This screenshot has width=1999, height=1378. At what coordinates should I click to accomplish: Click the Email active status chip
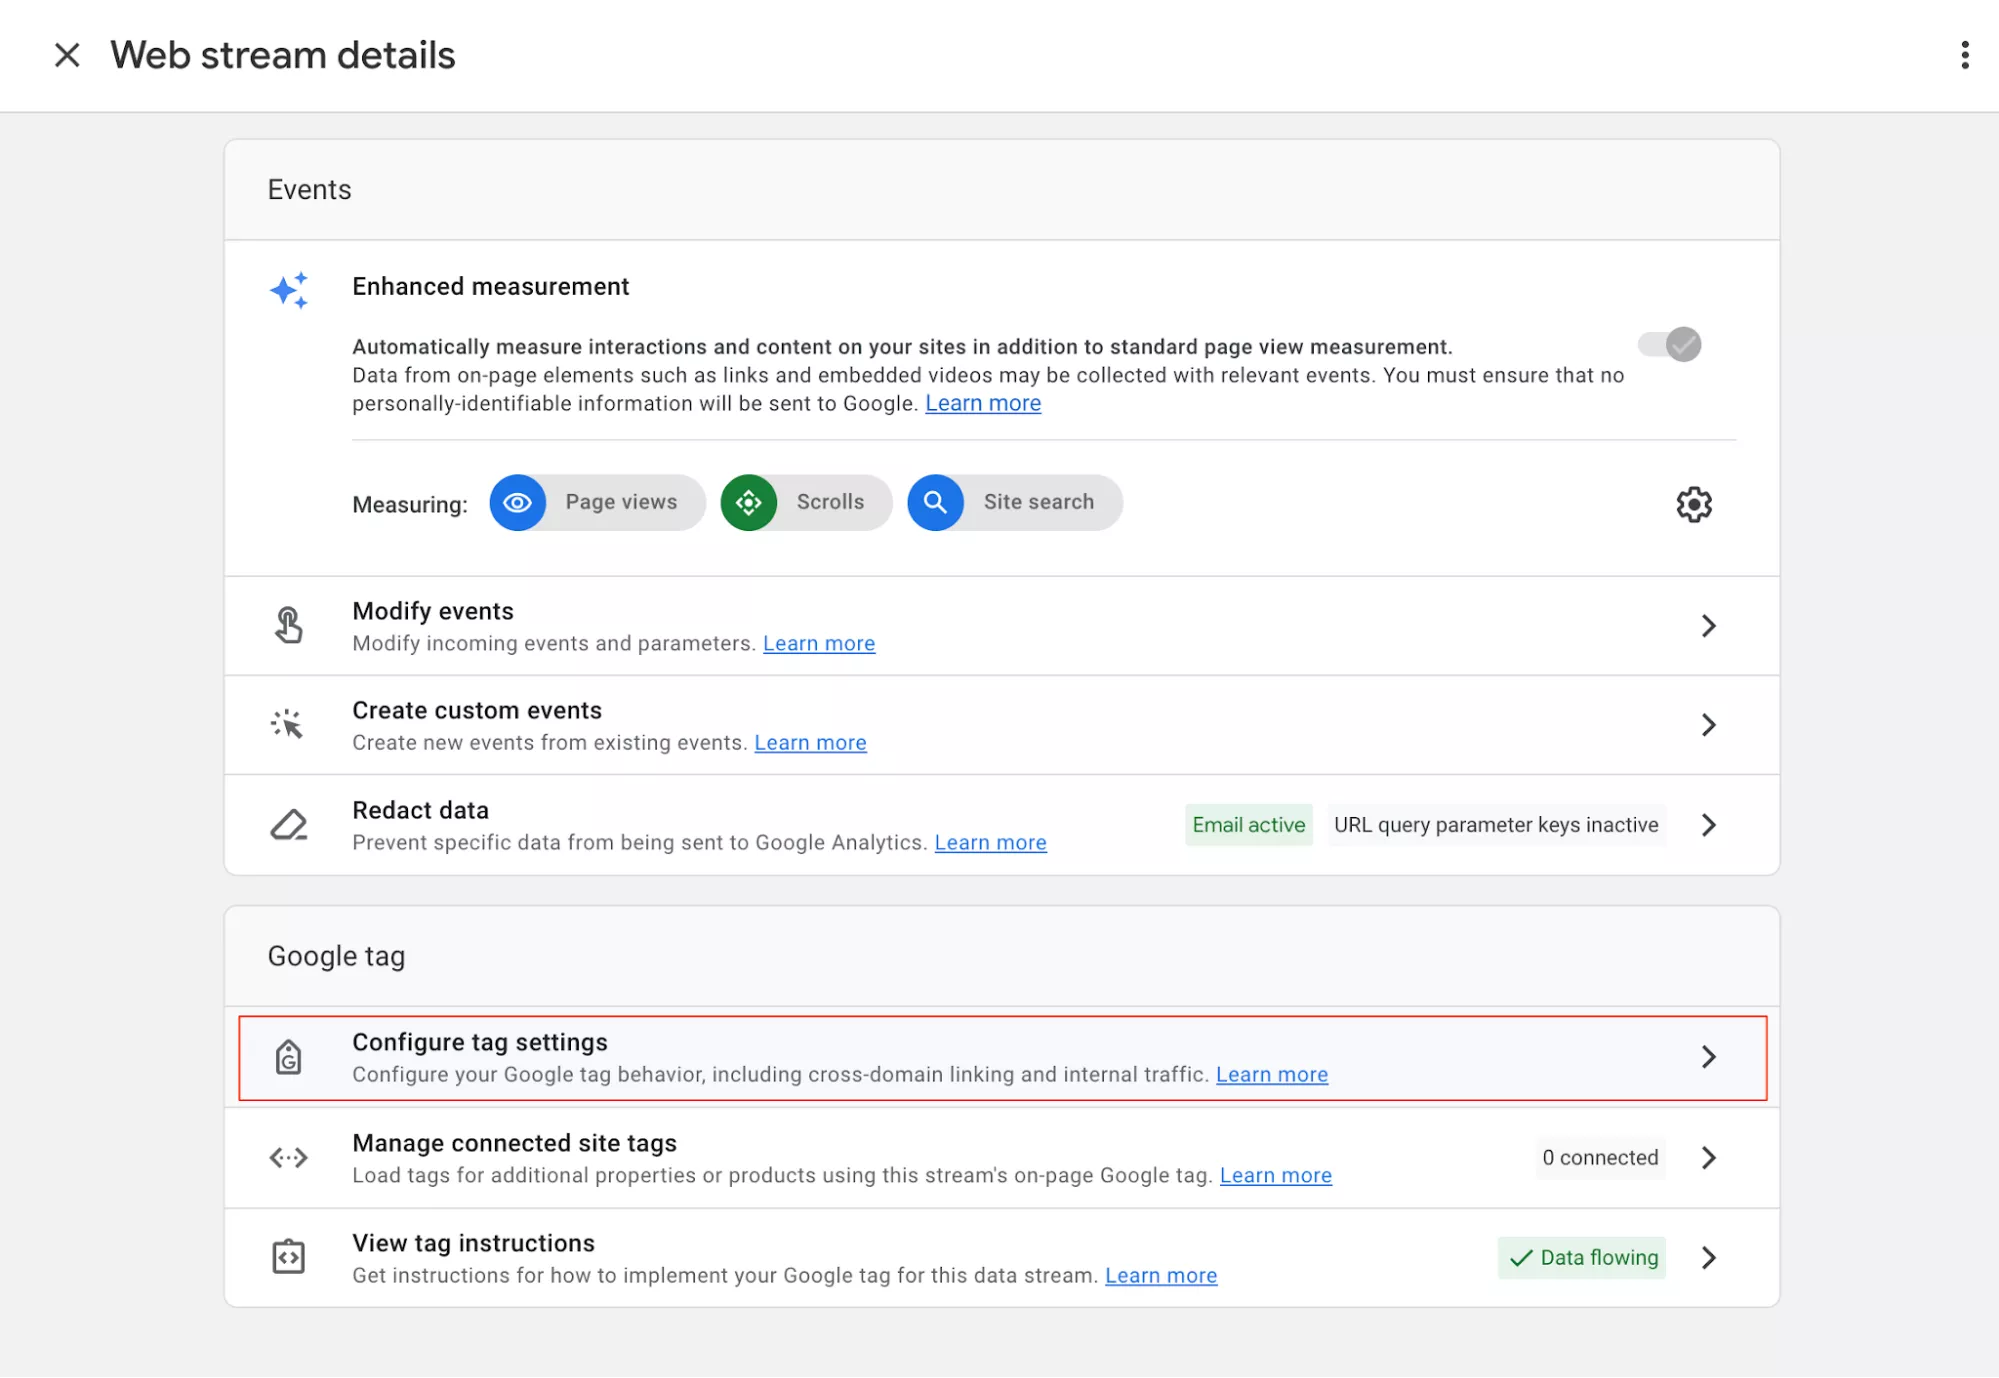tap(1247, 824)
